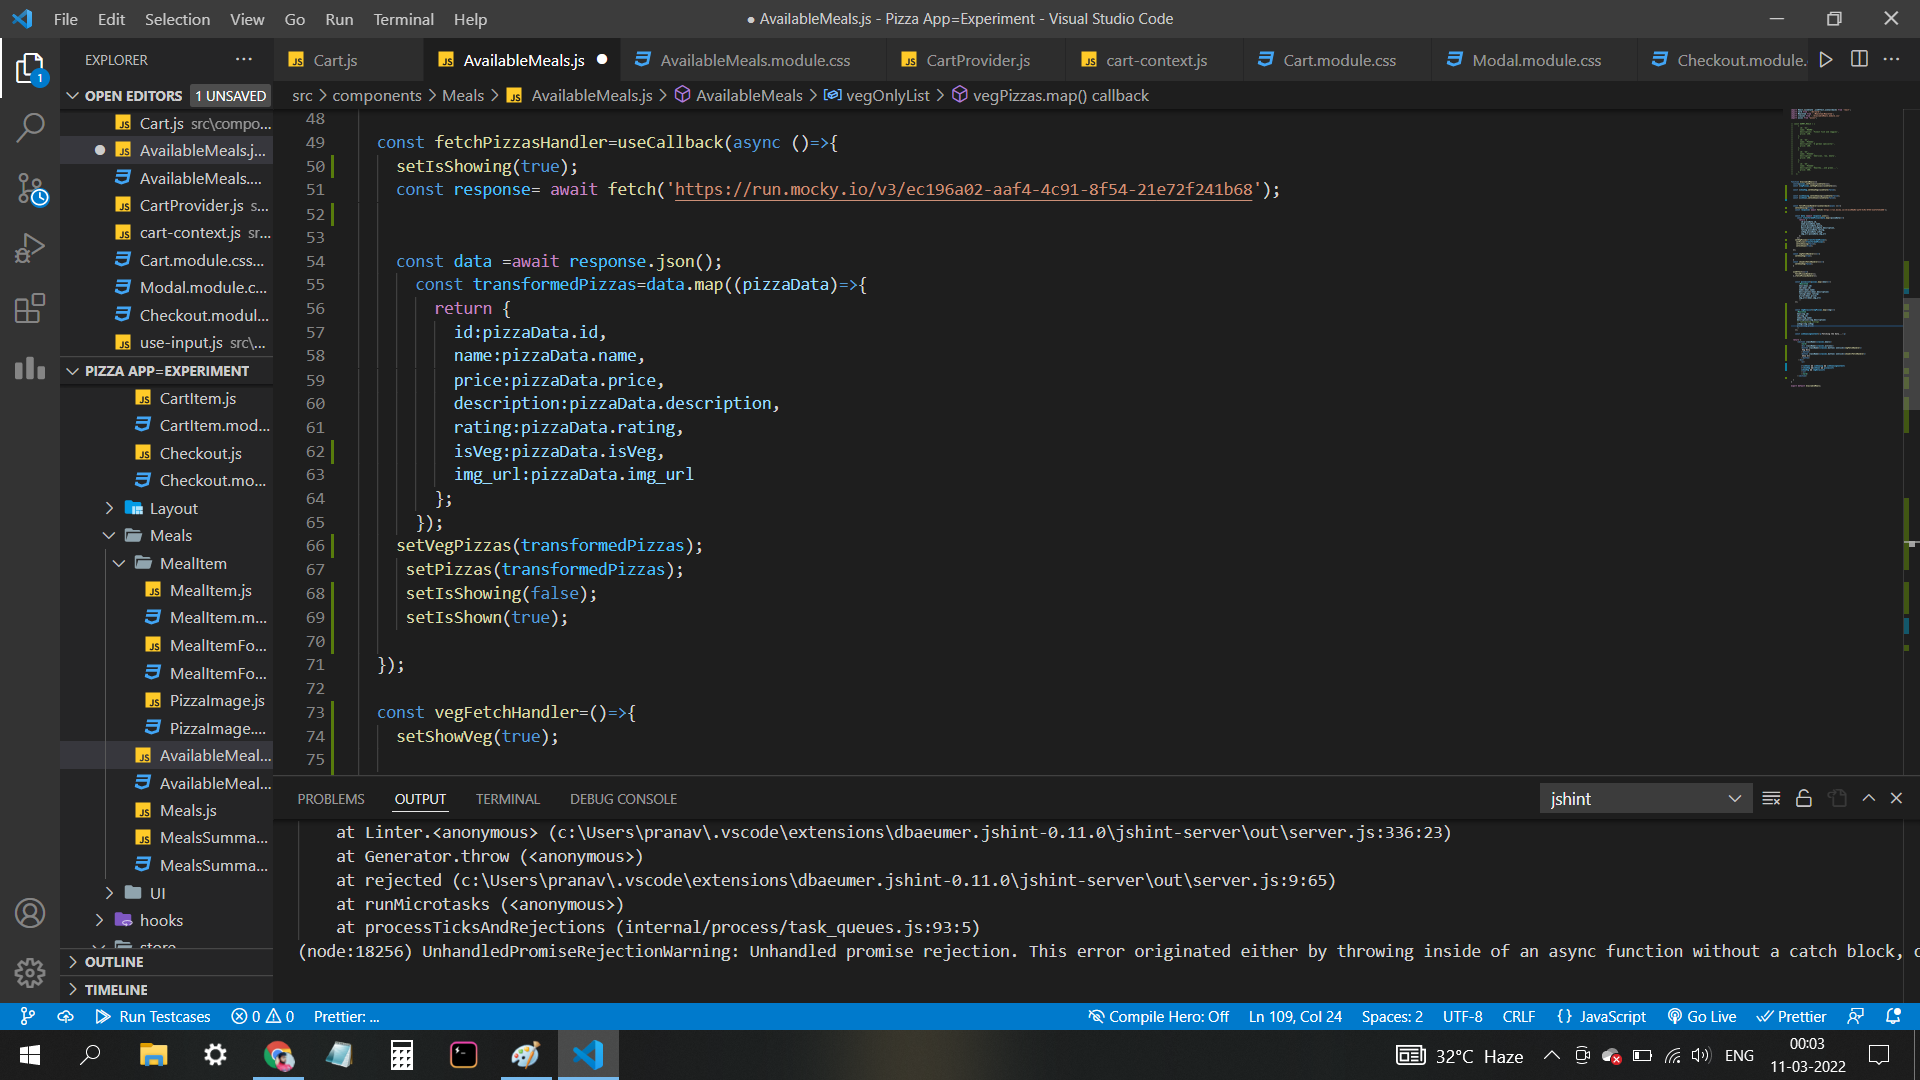Click the Explorer more actions ellipsis
Image resolution: width=1920 pixels, height=1080 pixels.
(x=244, y=60)
